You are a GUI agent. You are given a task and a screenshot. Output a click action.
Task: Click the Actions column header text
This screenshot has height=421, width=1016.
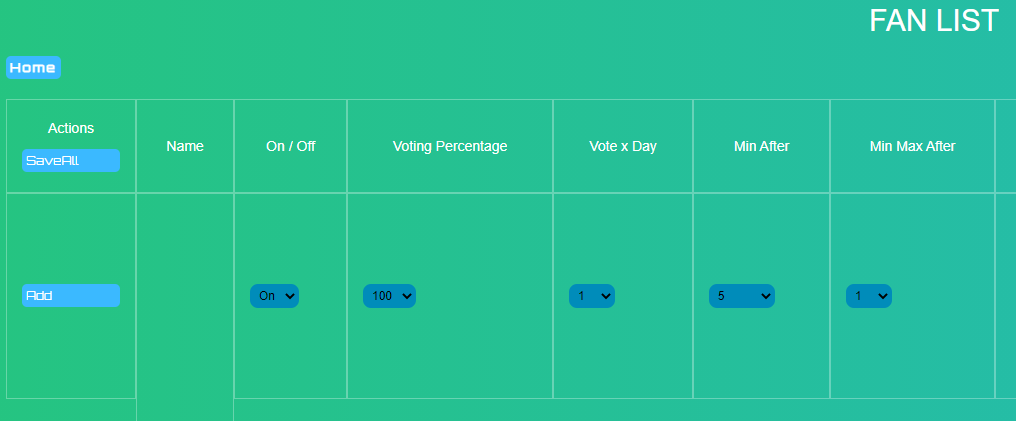click(71, 128)
